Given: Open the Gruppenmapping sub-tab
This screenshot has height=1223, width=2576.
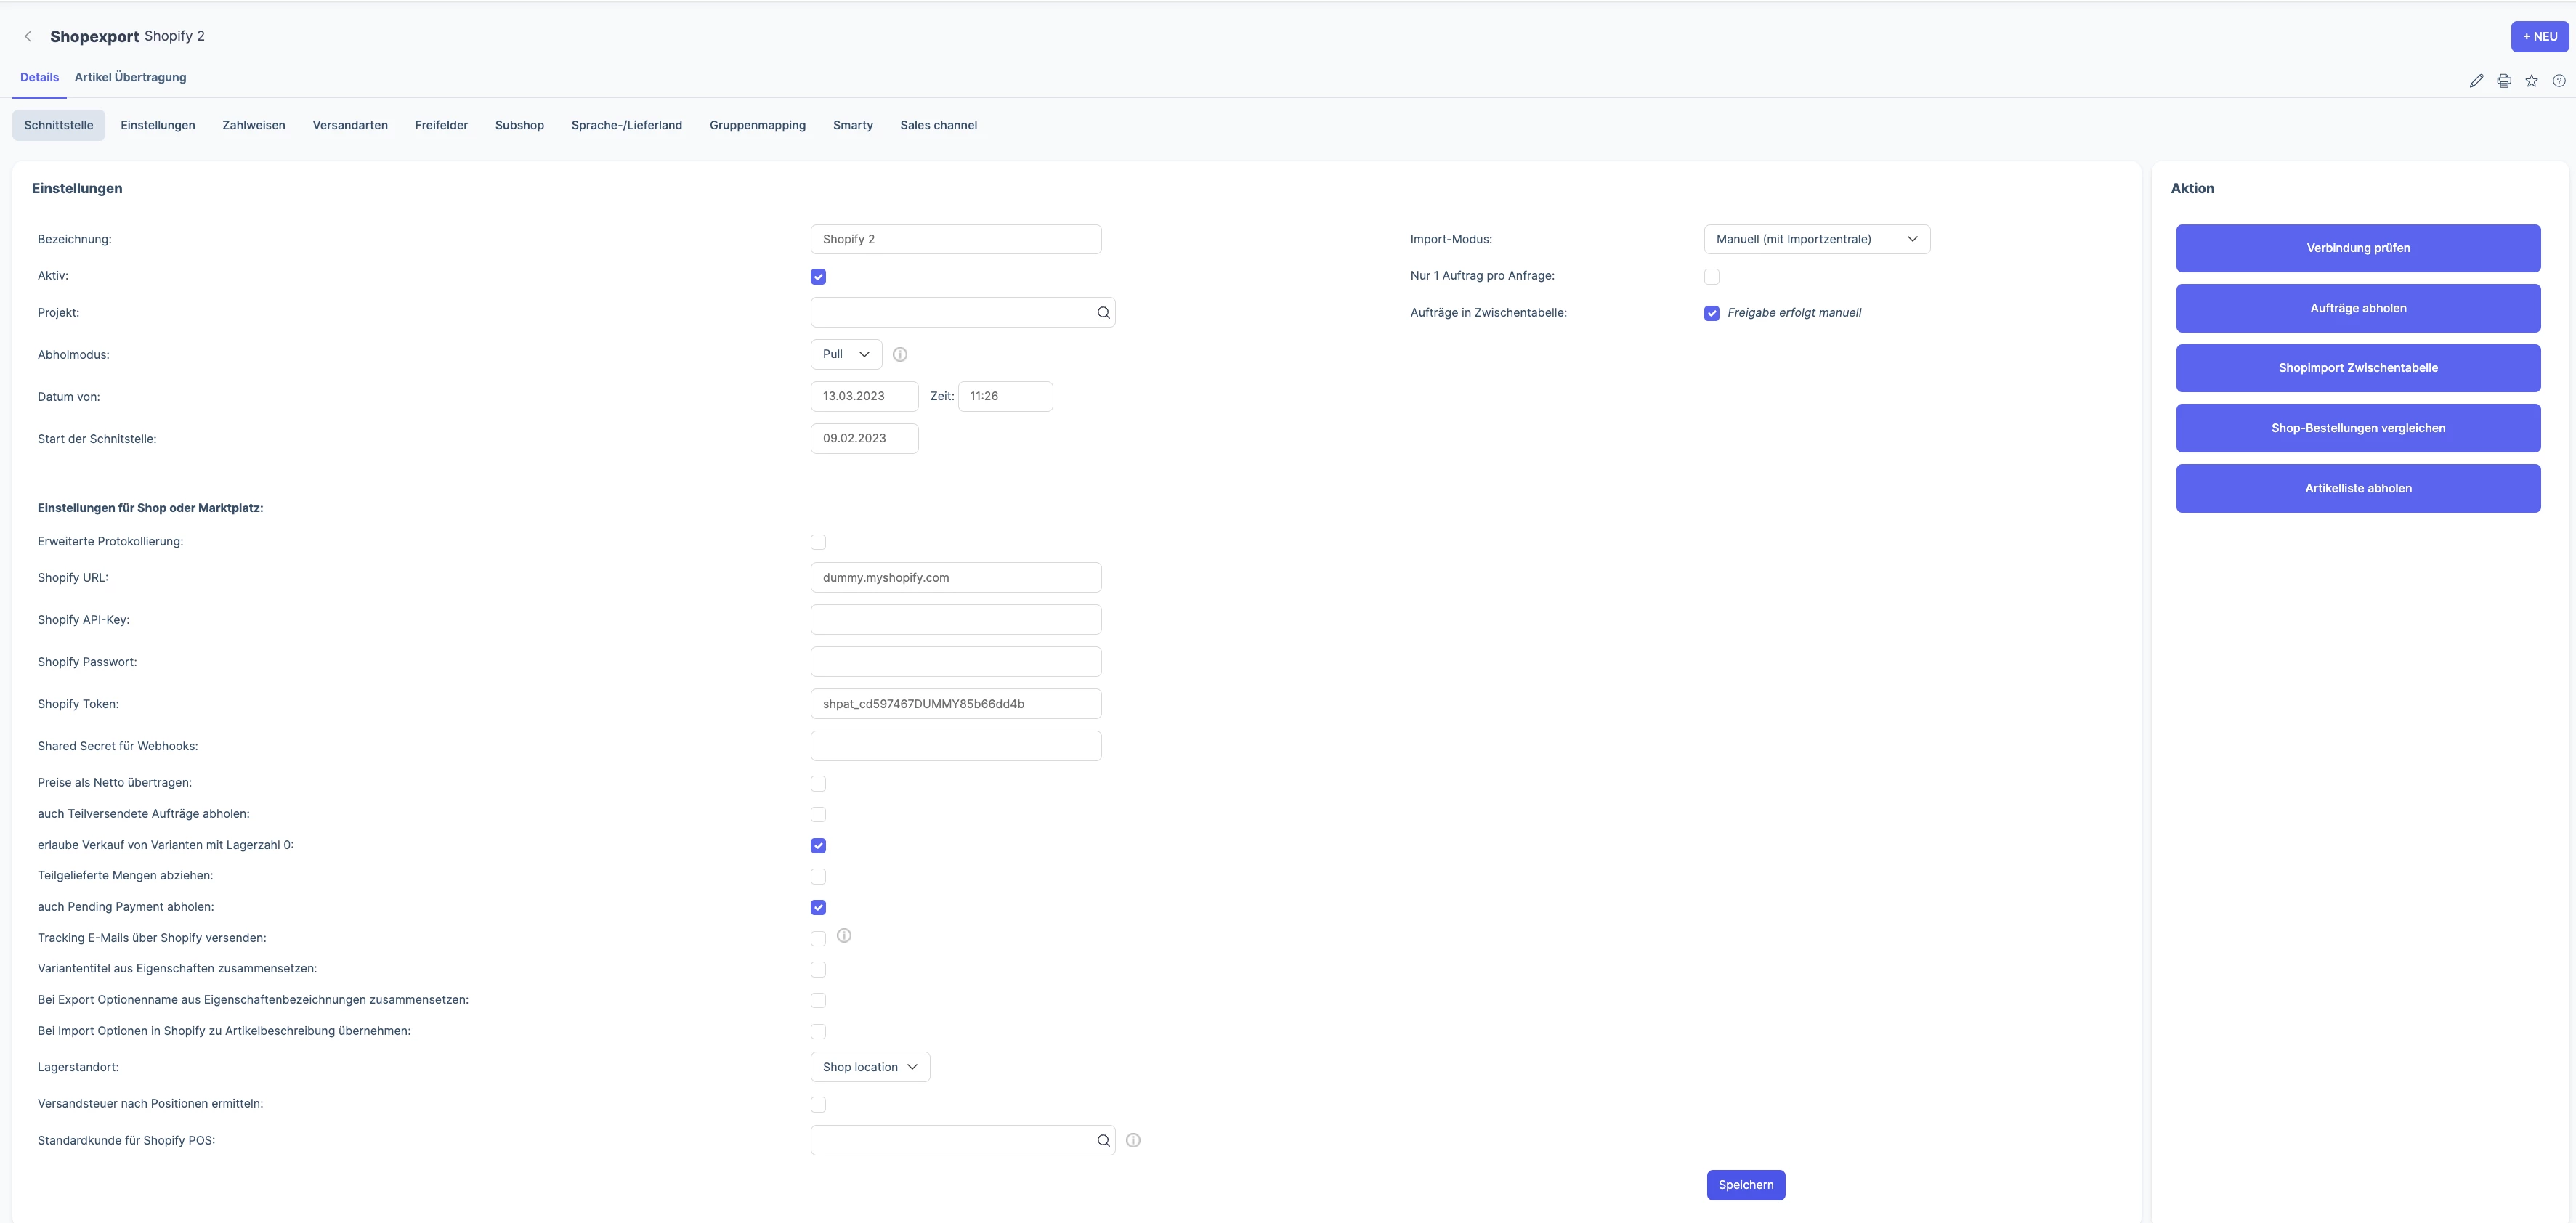Looking at the screenshot, I should (x=757, y=126).
